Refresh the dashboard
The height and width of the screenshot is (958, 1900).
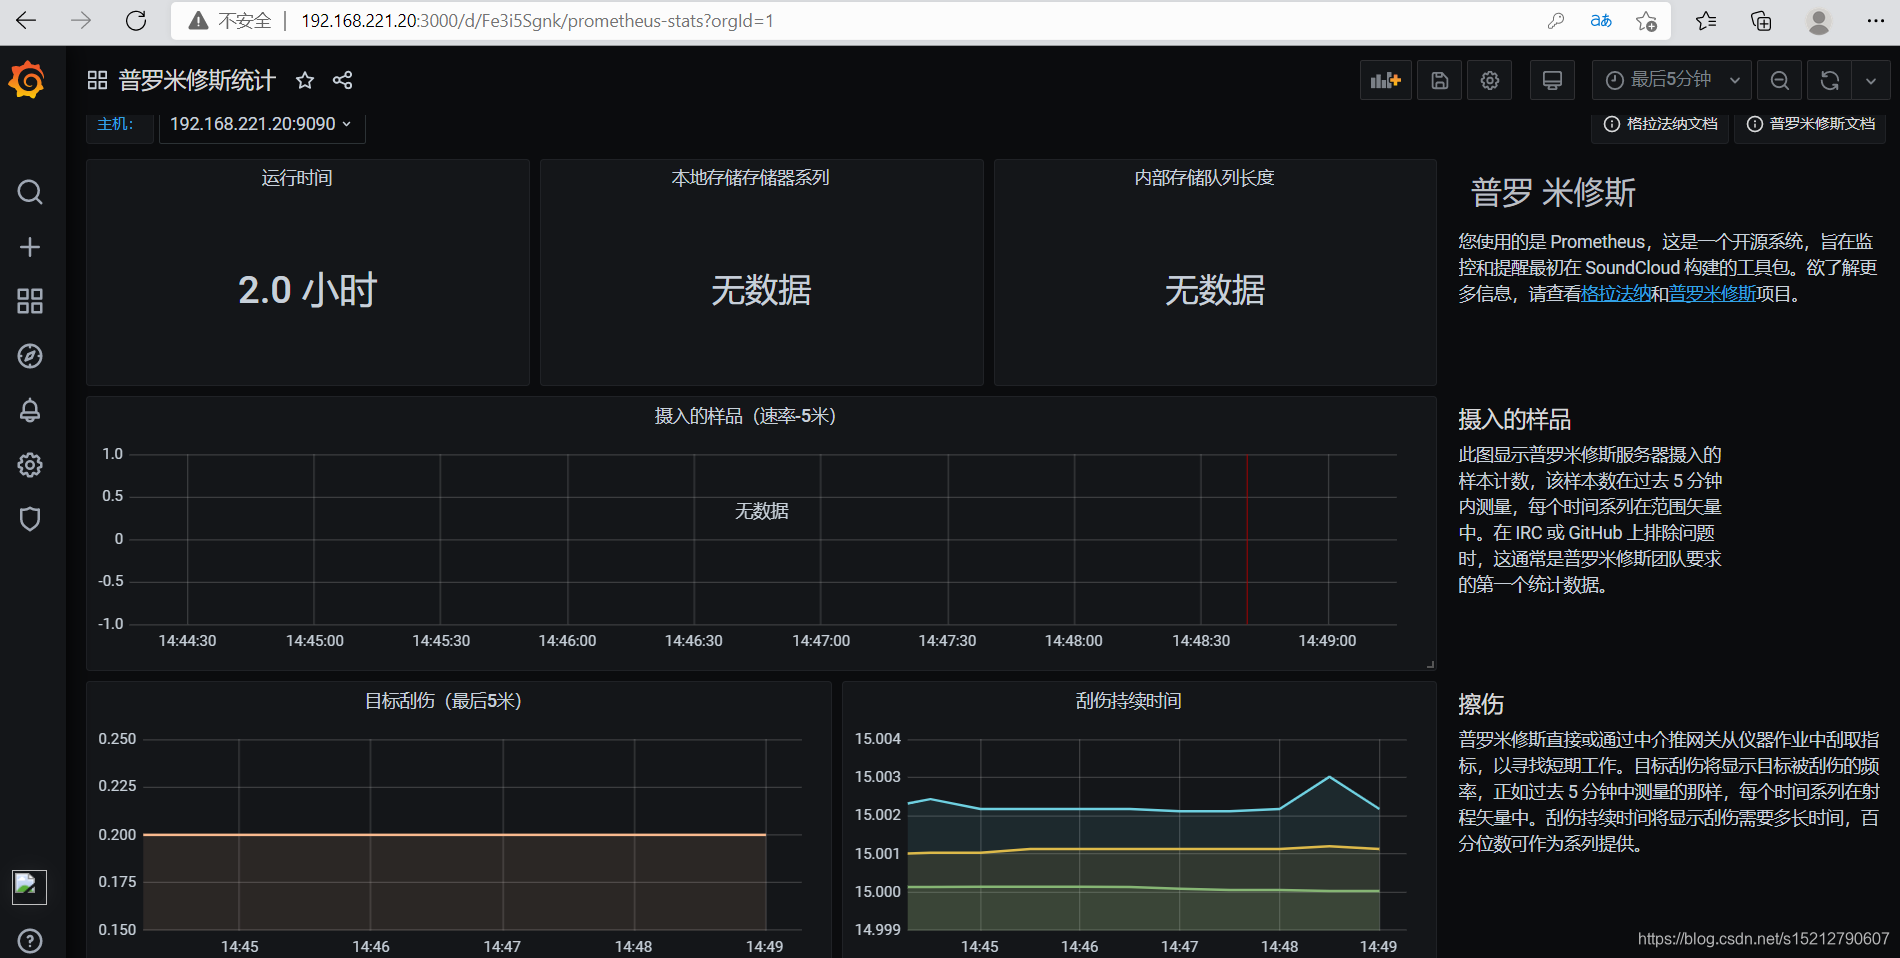coord(1830,80)
